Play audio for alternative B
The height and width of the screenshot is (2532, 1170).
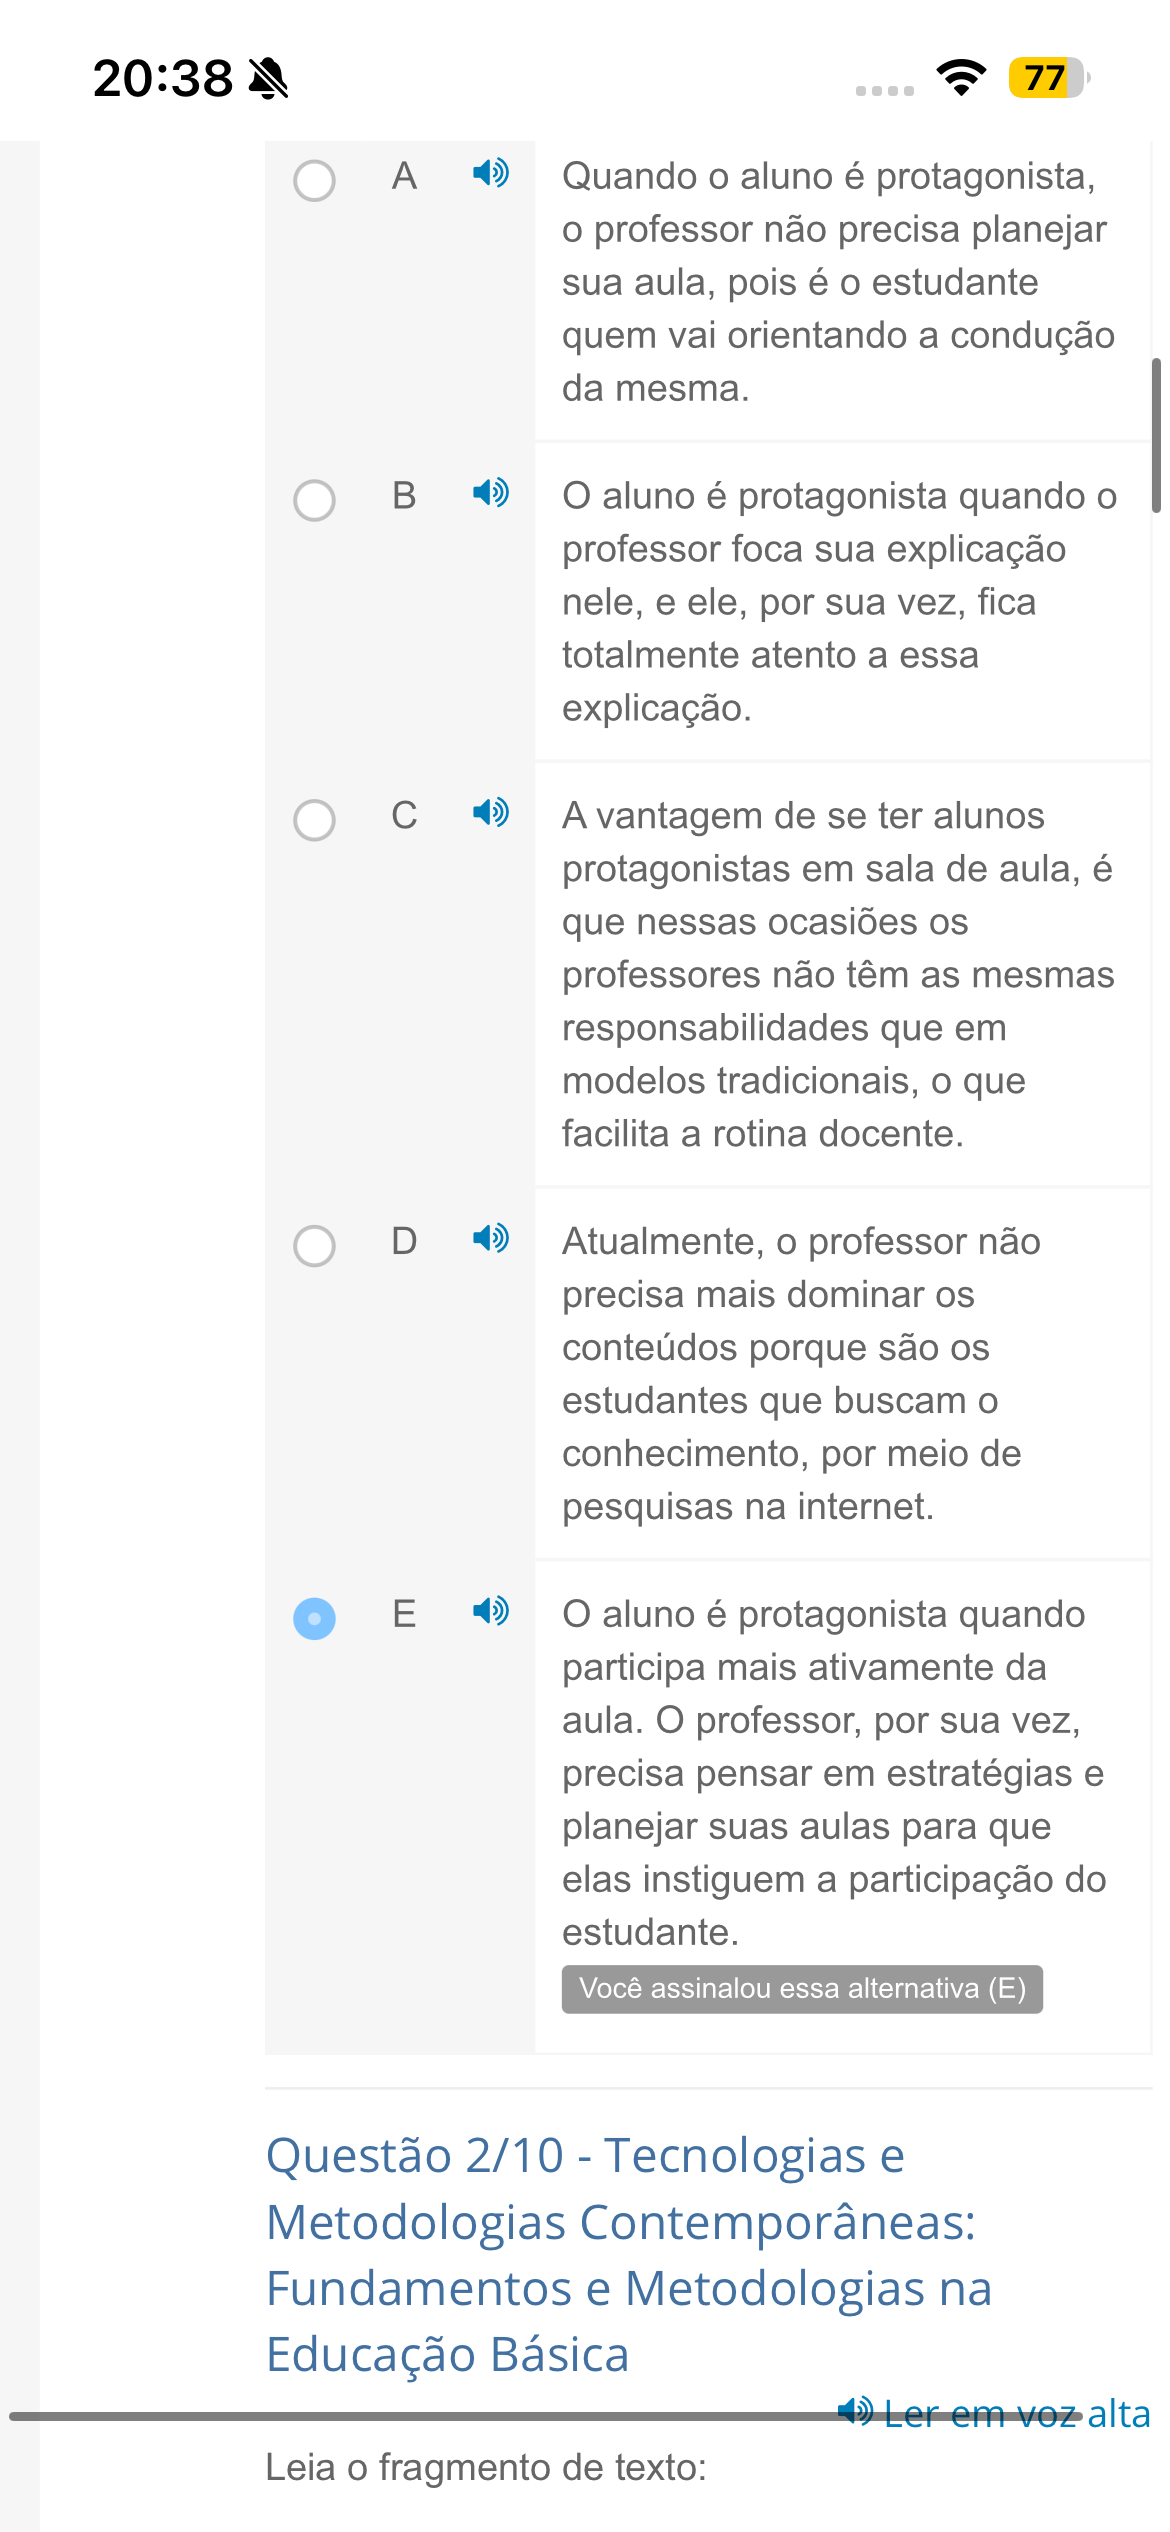pos(491,493)
